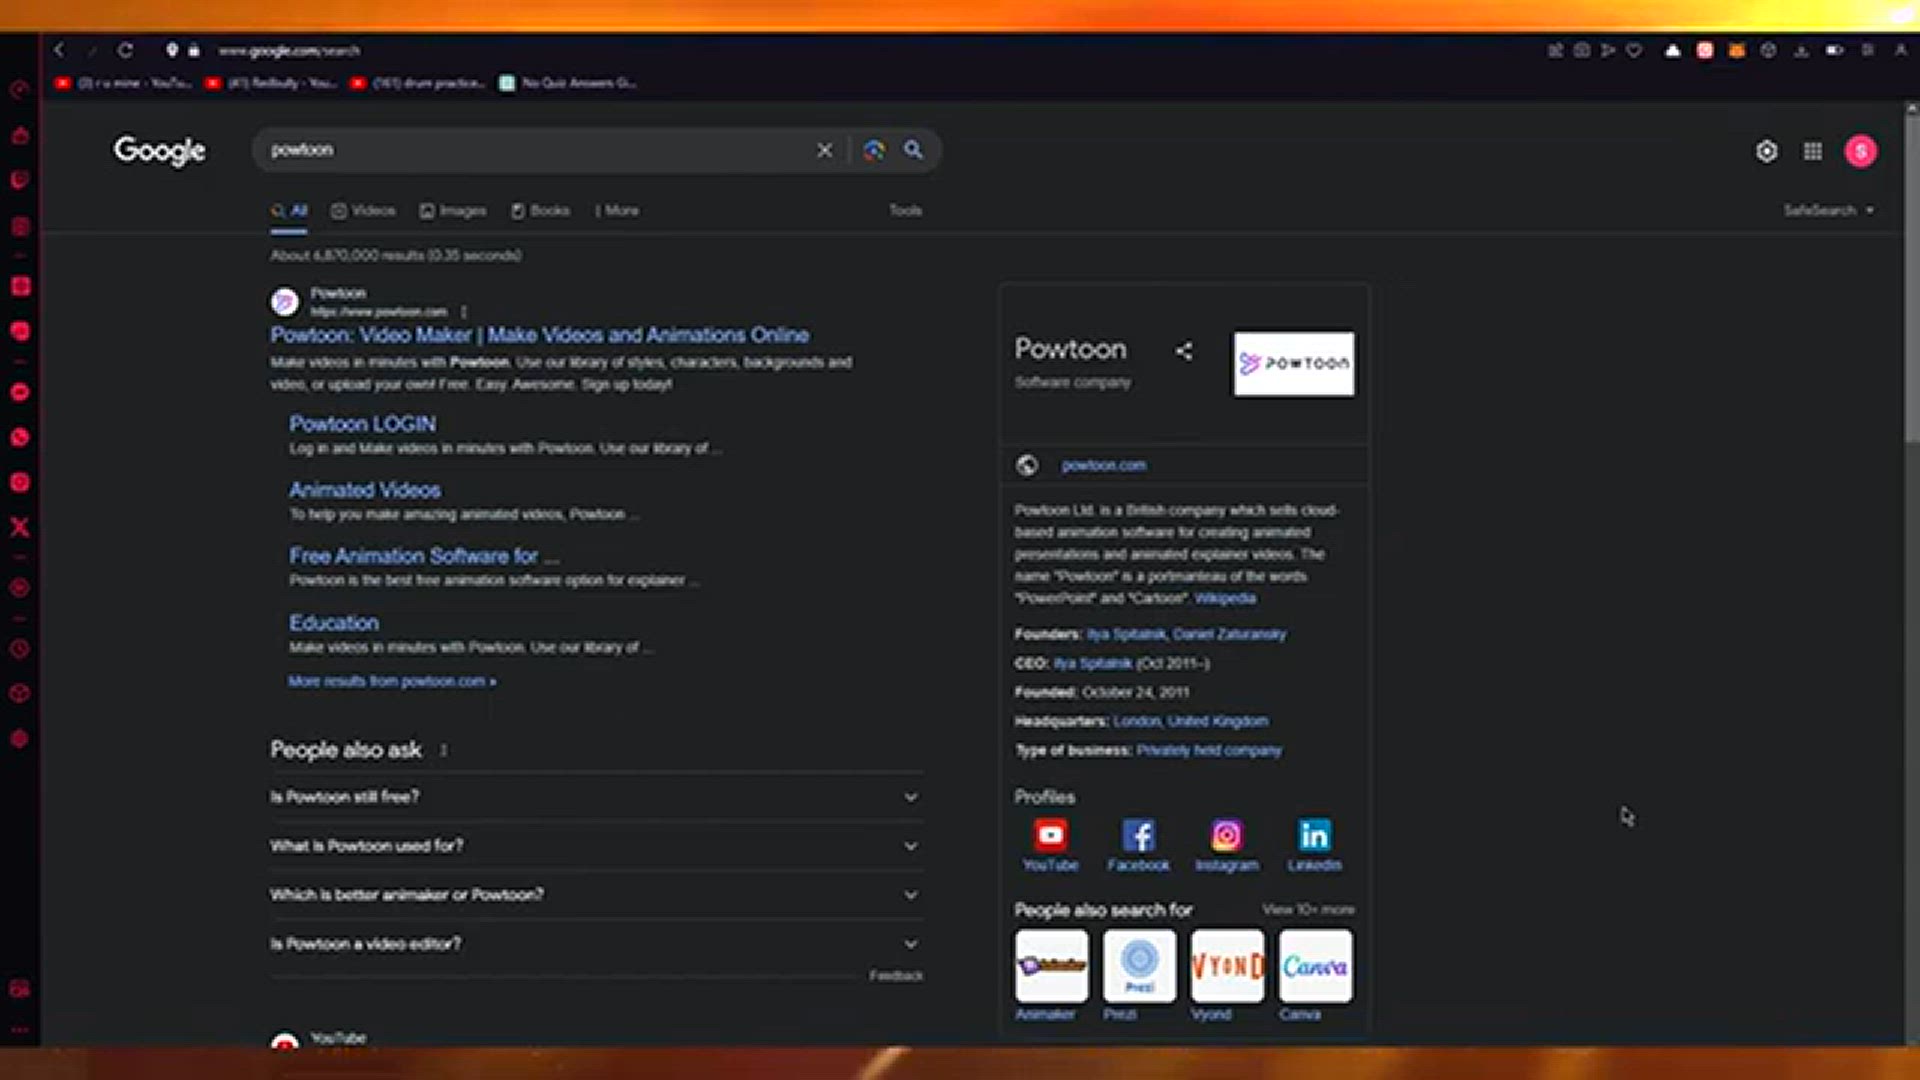Open the Canva thumbnail in People also search
This screenshot has height=1080, width=1920.
1316,966
